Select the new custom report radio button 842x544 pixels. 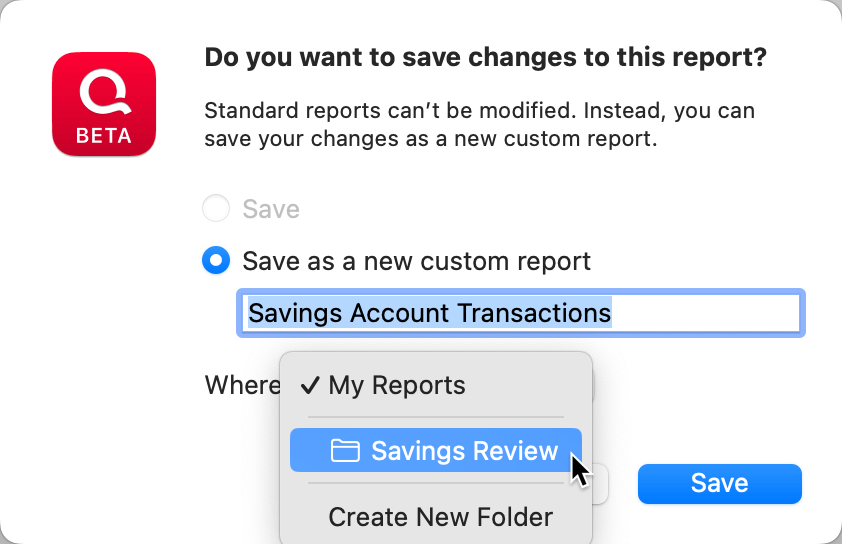216,261
